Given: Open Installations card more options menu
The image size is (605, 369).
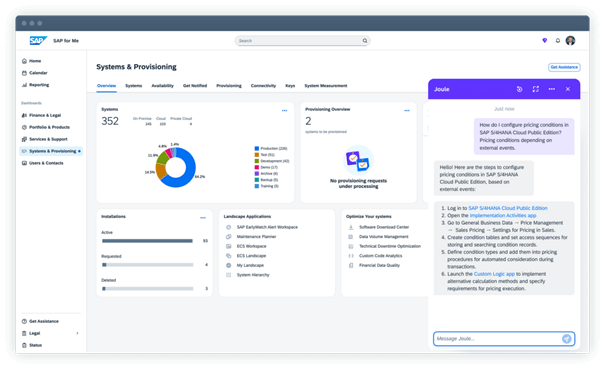Looking at the screenshot, I should (x=203, y=218).
